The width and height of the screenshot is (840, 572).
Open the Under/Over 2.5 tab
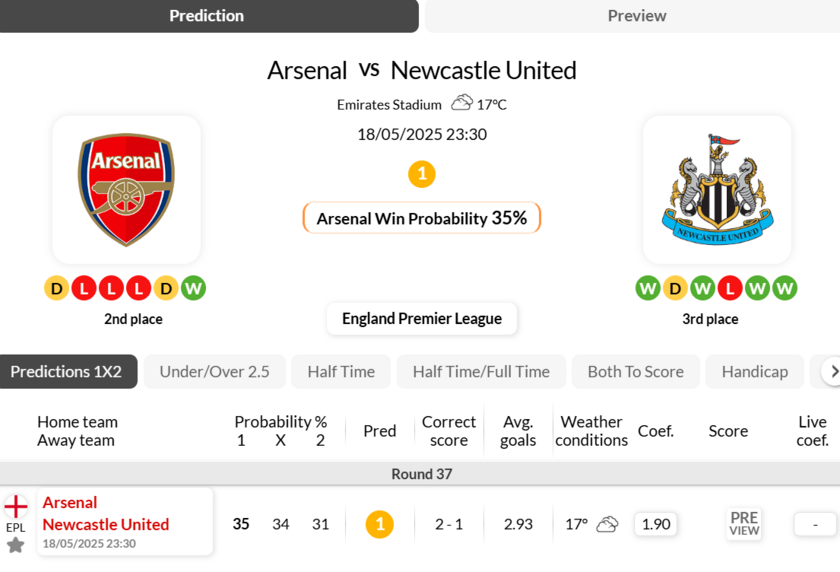click(x=215, y=372)
